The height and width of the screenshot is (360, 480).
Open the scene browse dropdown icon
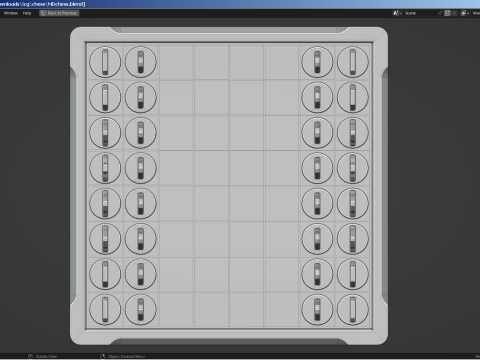(397, 13)
